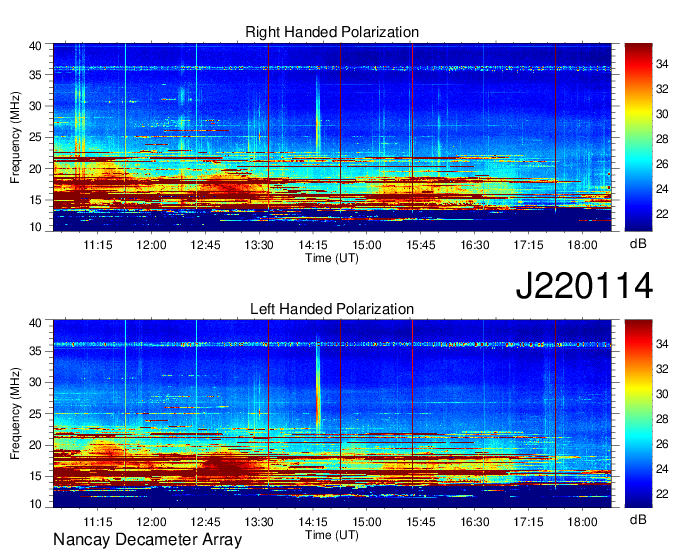Click 12:45 tick on Left Handed time axis
The image size is (680, 552).
tap(205, 521)
